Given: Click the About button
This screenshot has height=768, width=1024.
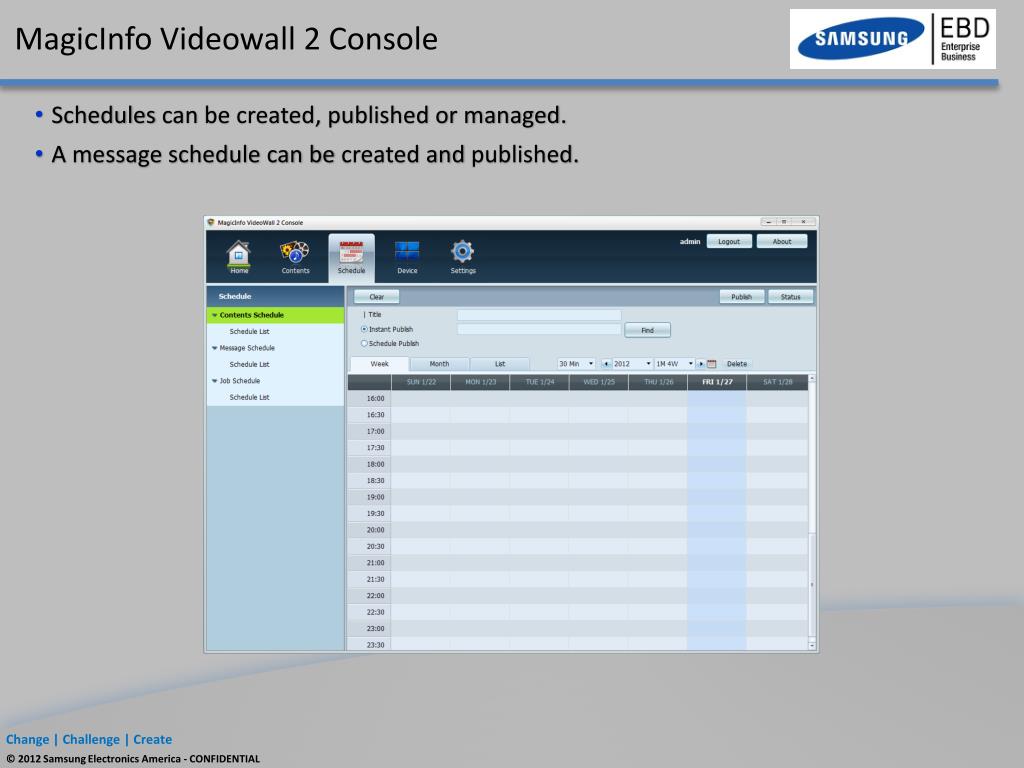Looking at the screenshot, I should pos(782,242).
